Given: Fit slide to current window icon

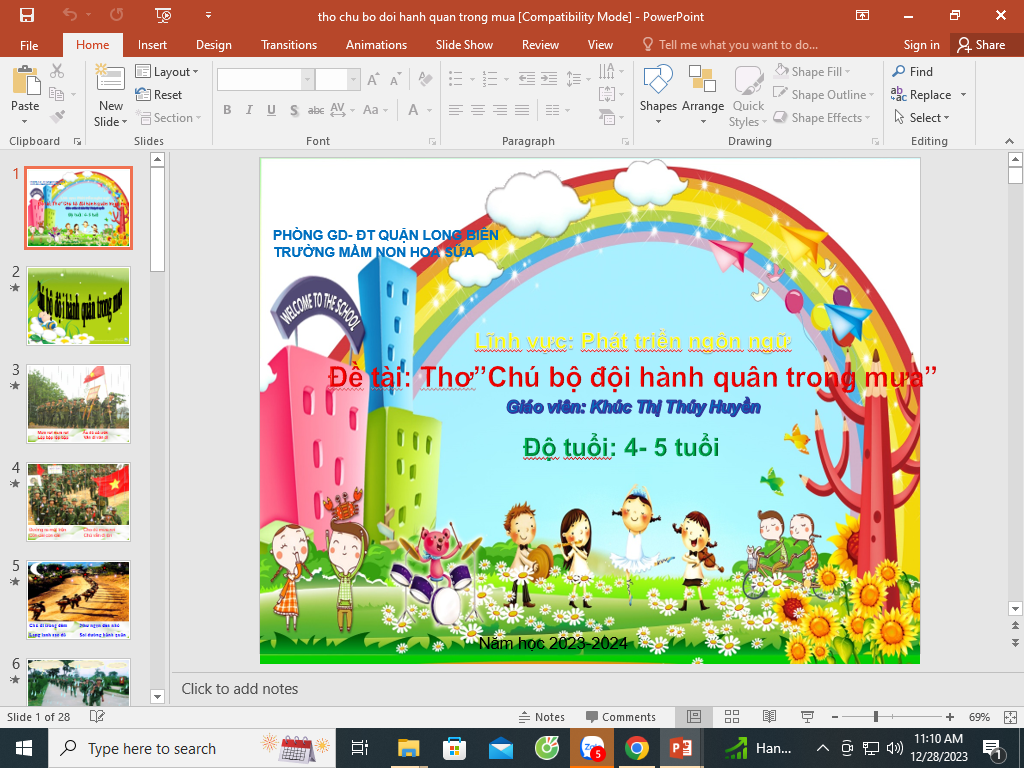Looking at the screenshot, I should [x=1009, y=717].
